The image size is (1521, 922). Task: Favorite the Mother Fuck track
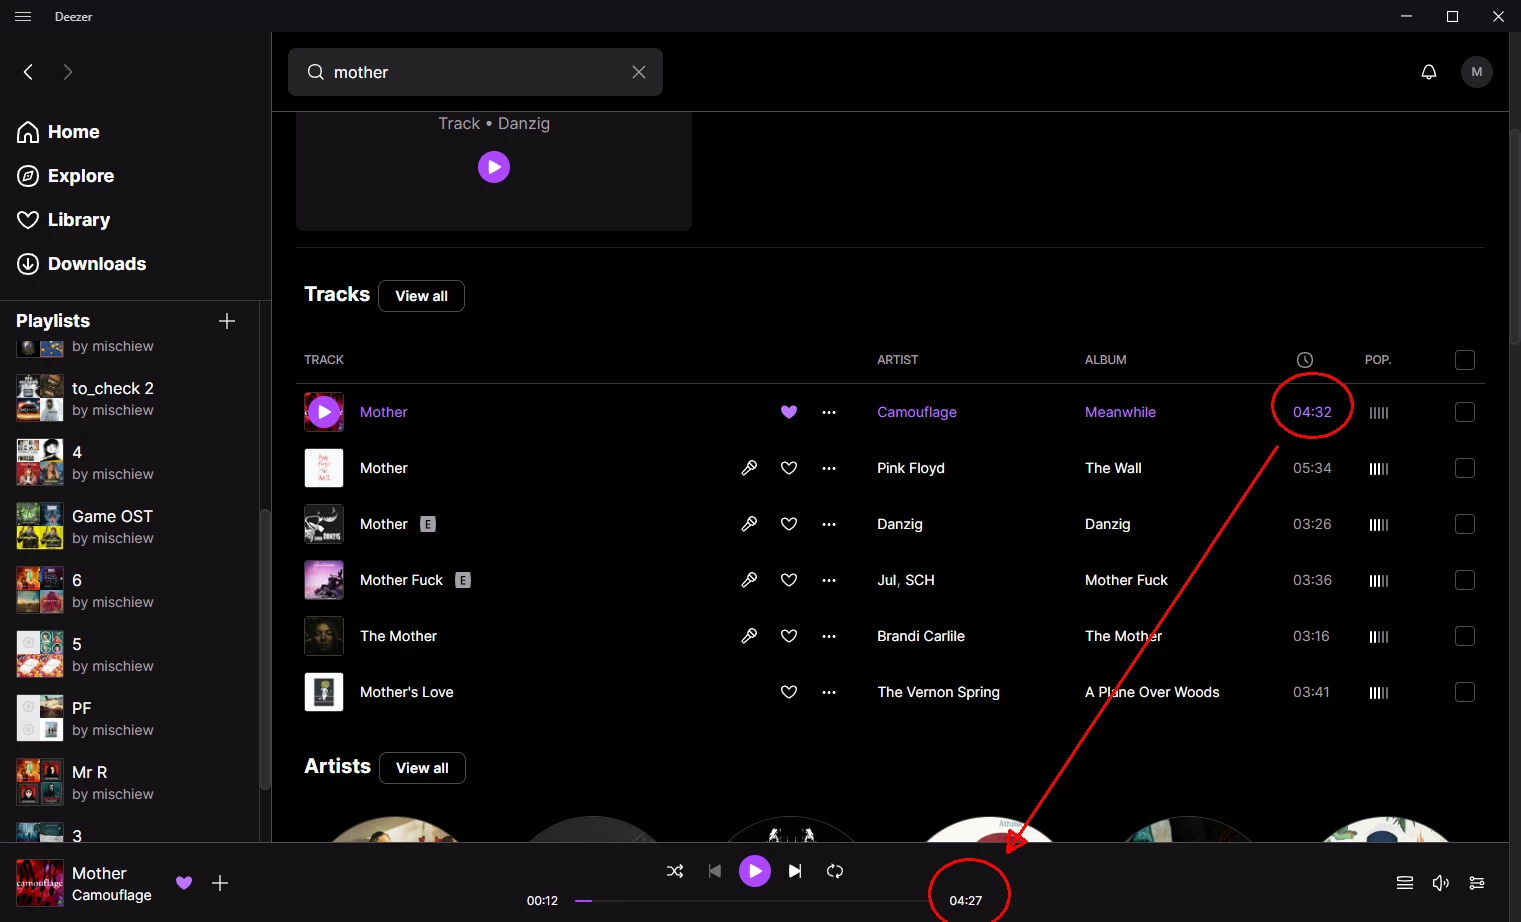coord(789,580)
